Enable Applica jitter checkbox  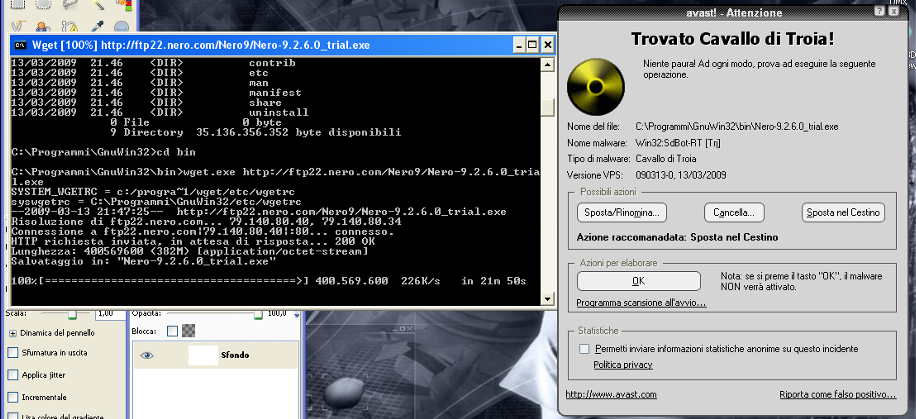point(12,375)
